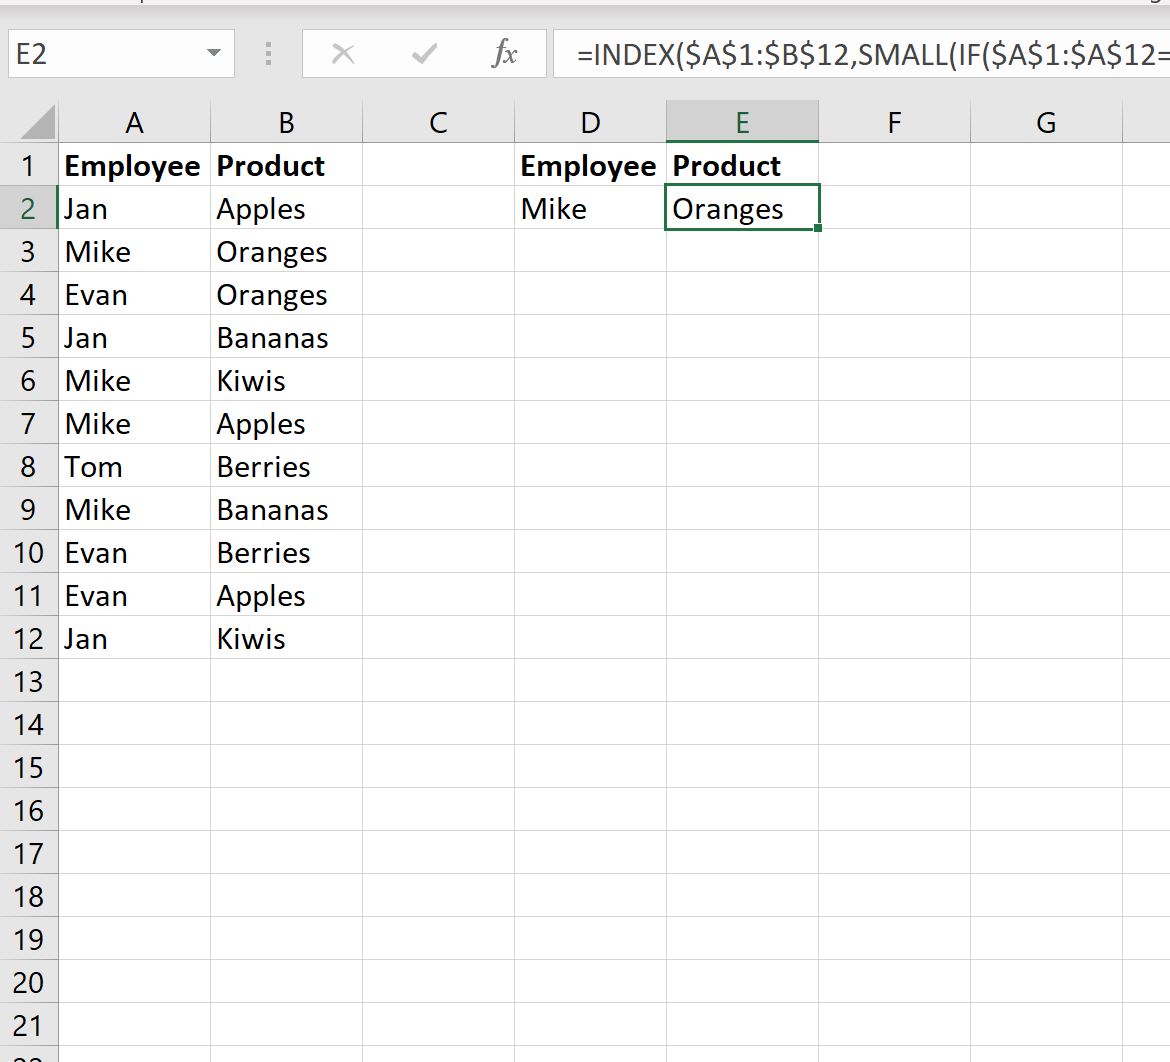Select column F header
Image resolution: width=1170 pixels, height=1062 pixels.
pos(895,122)
